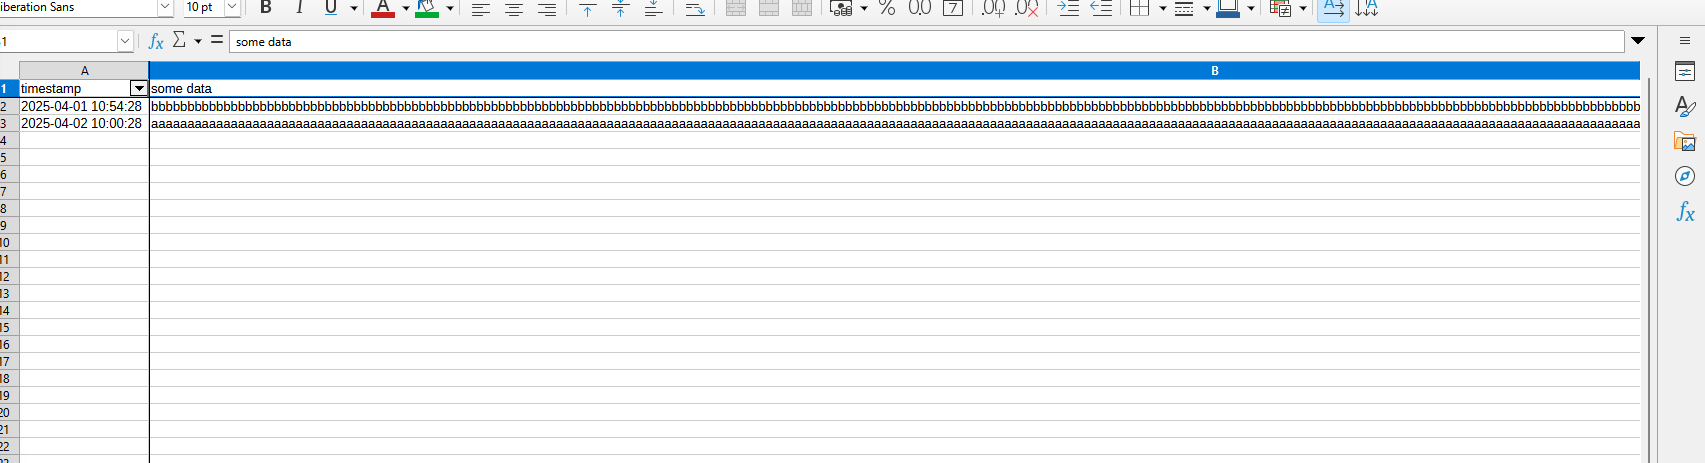1705x463 pixels.
Task: Expand the font size dropdown
Action: tap(232, 8)
